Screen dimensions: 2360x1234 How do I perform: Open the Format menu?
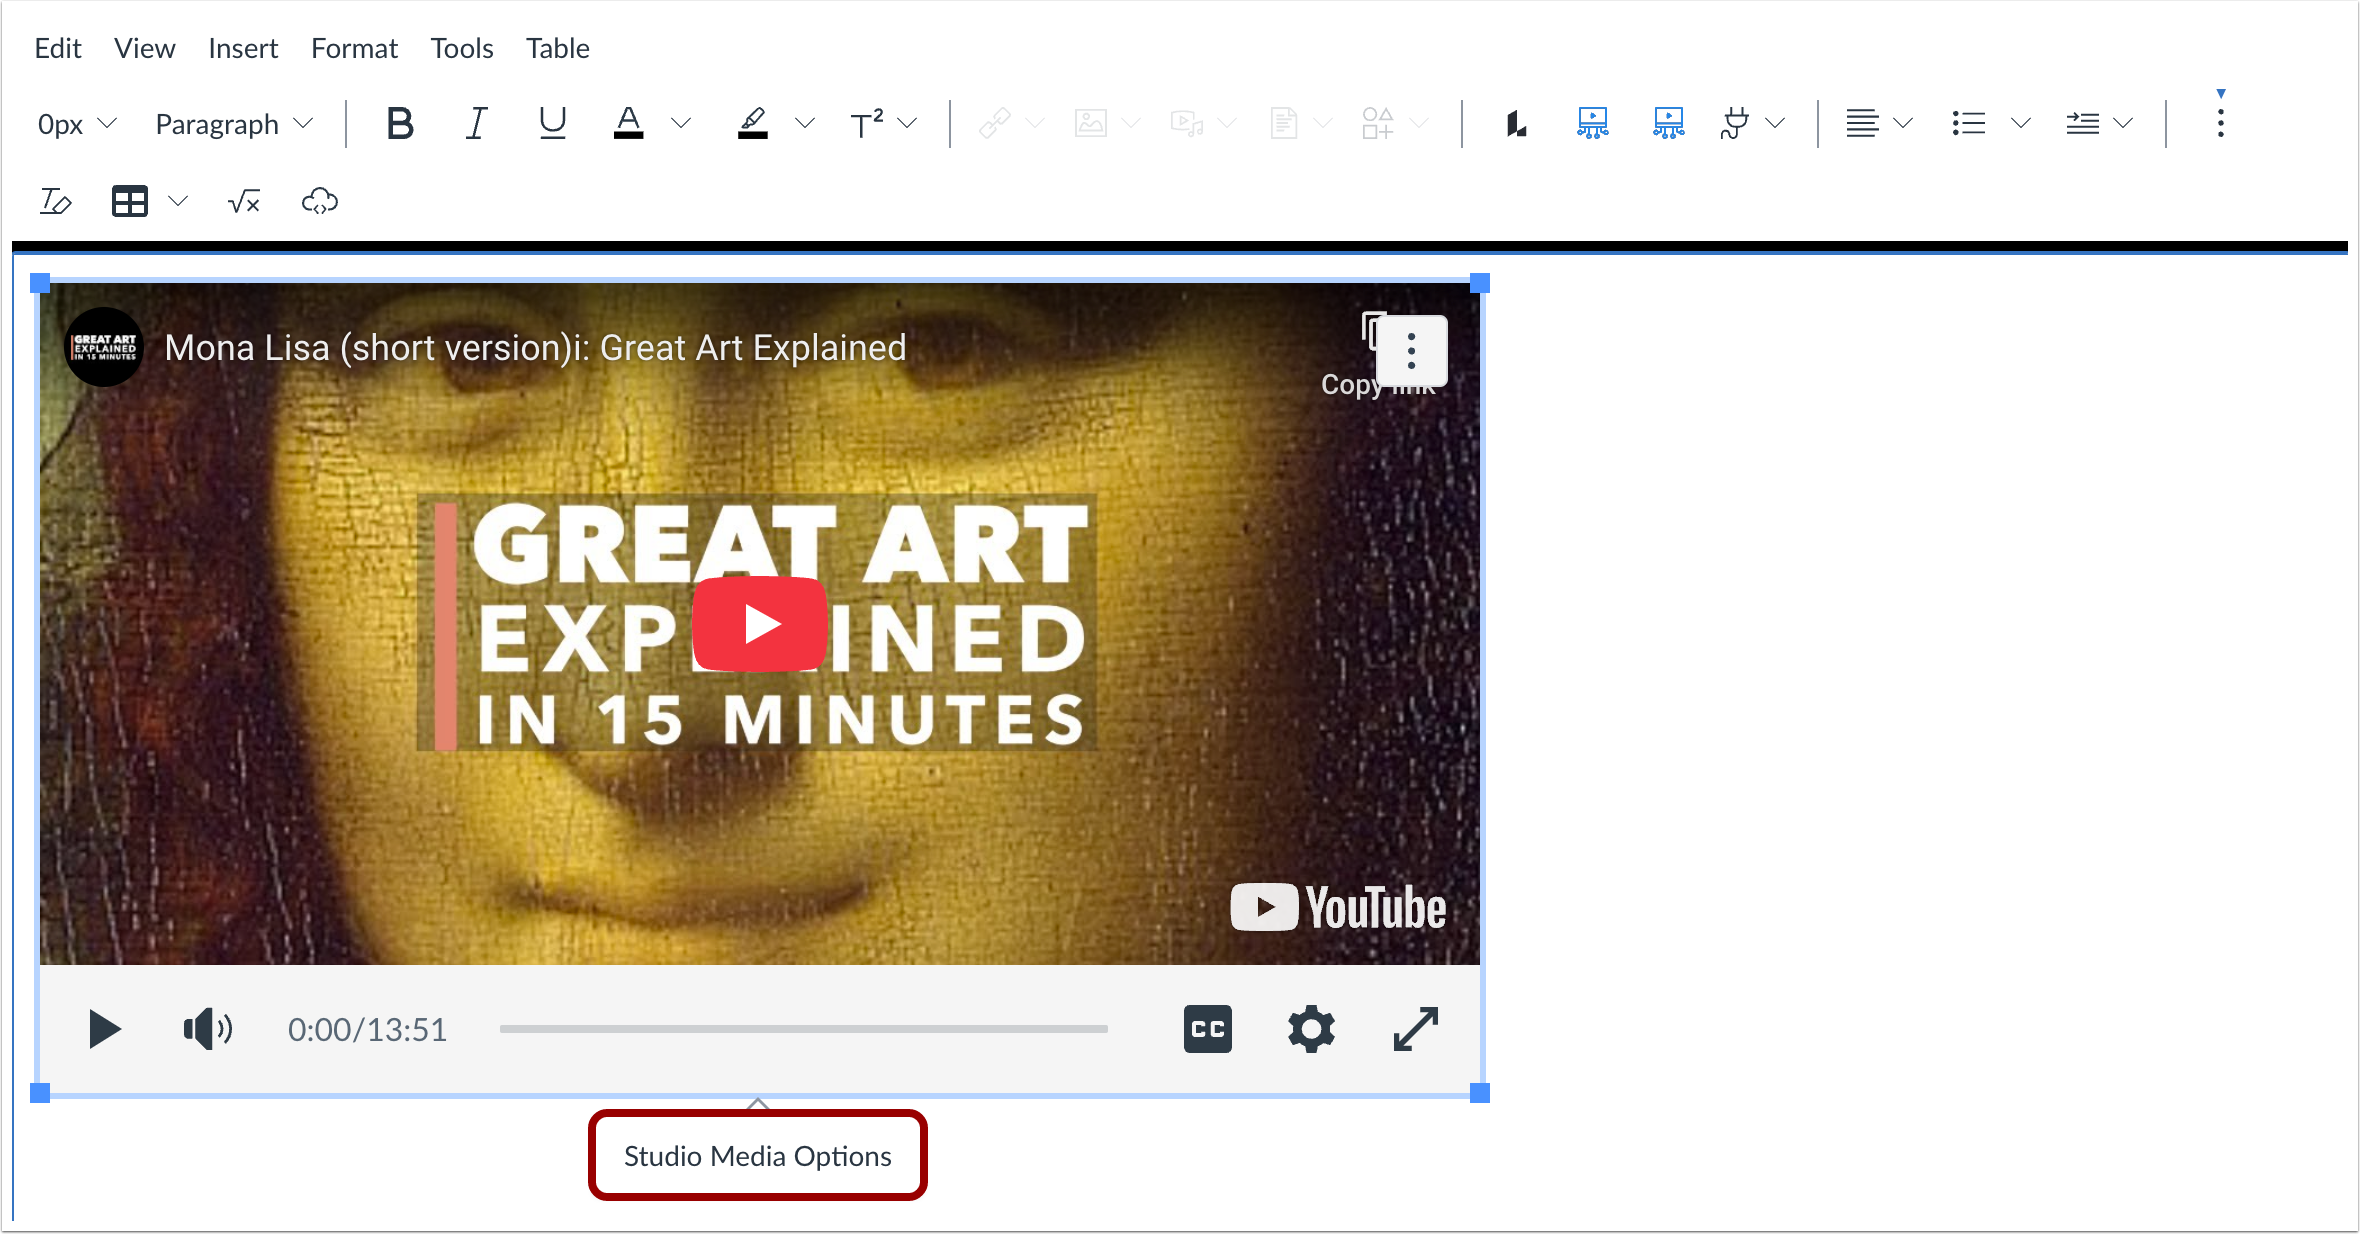pyautogui.click(x=354, y=47)
